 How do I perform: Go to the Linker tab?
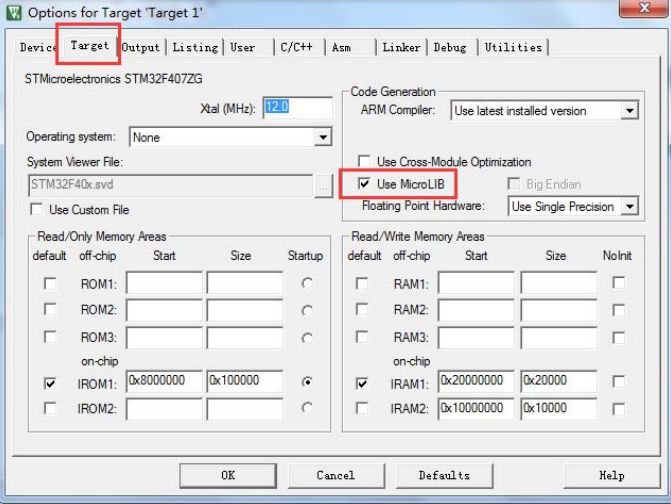tap(402, 47)
